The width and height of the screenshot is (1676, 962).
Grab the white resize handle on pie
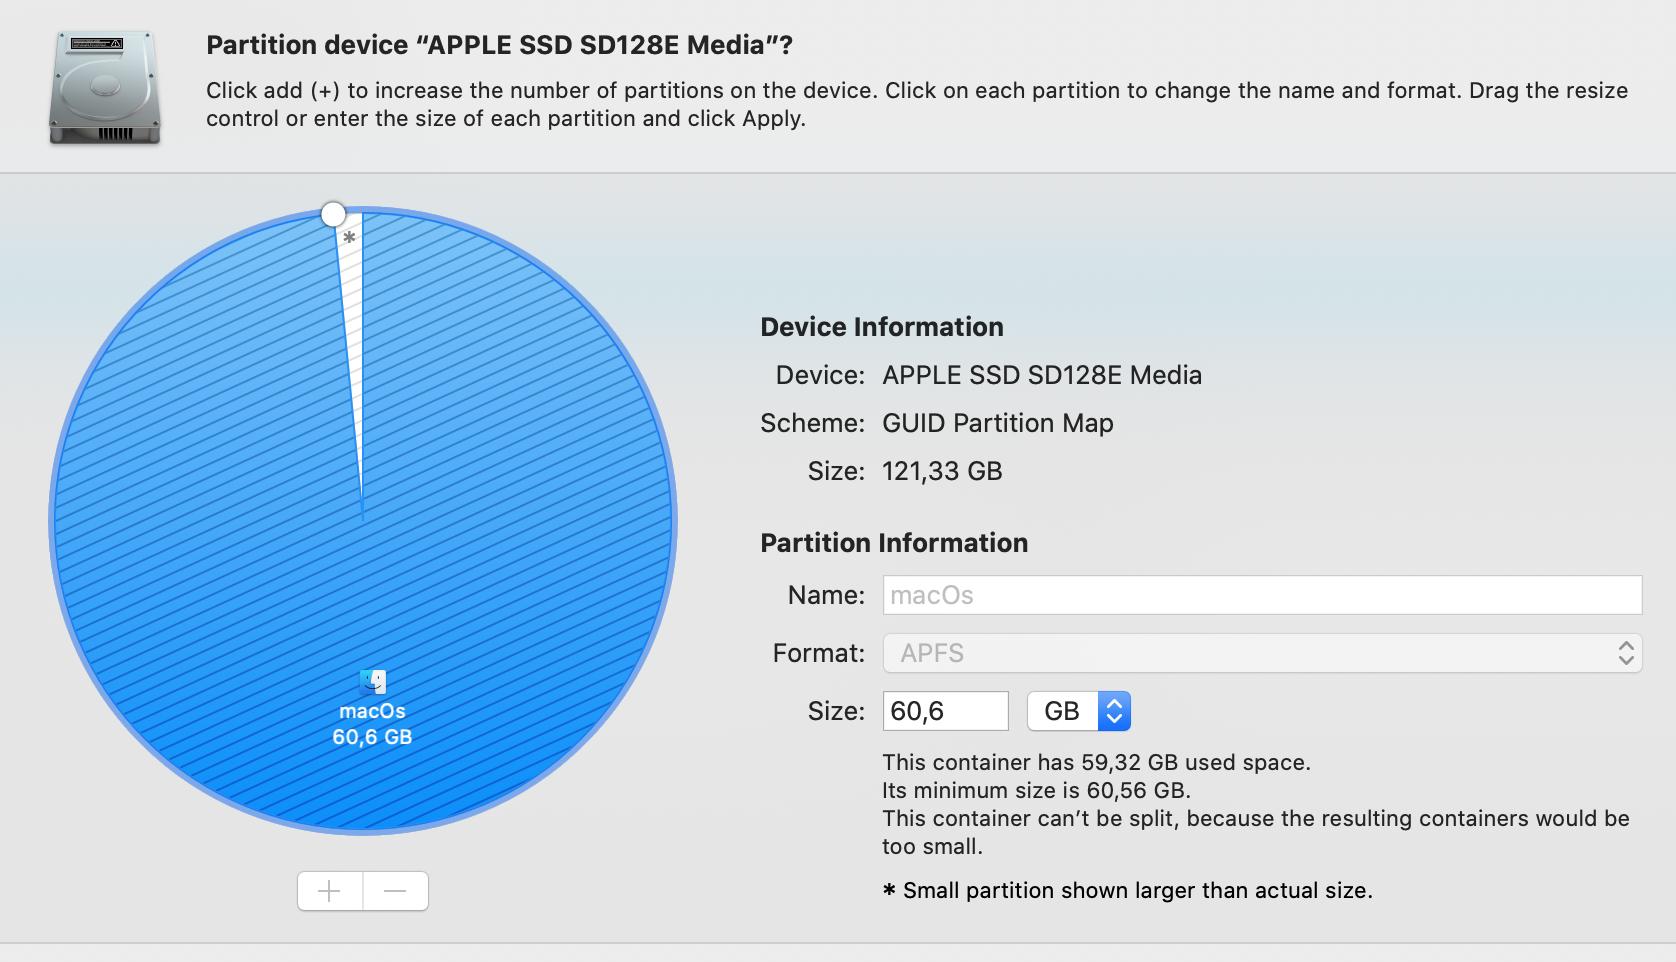[x=333, y=214]
